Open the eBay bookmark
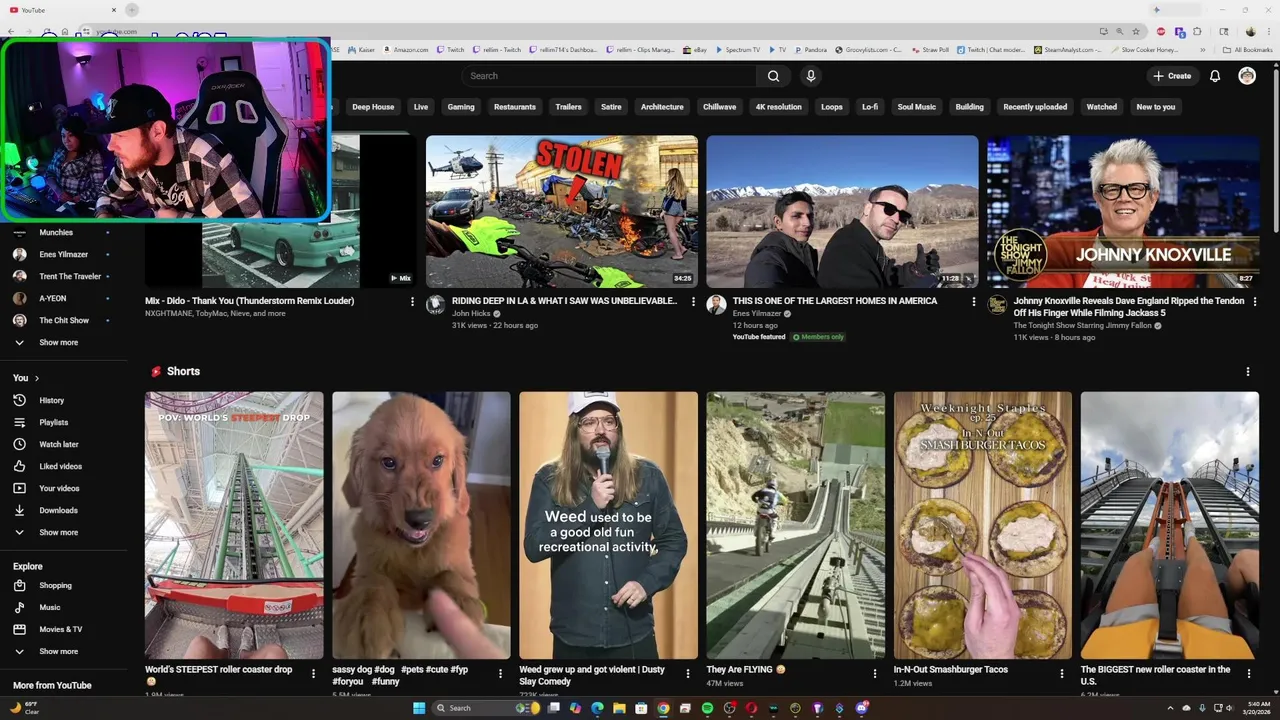 pyautogui.click(x=695, y=49)
